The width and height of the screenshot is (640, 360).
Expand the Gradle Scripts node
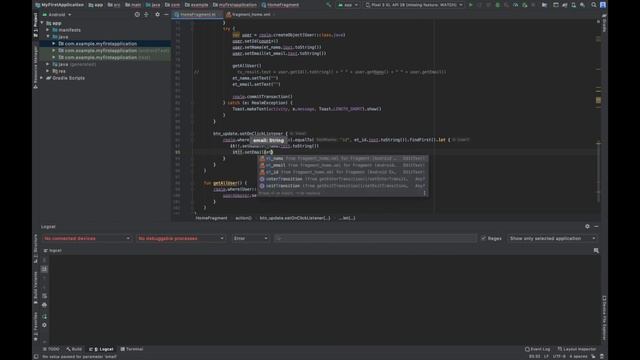click(42, 78)
